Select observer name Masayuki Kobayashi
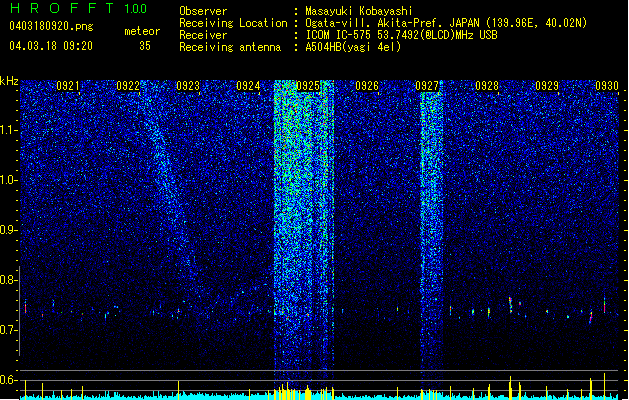The width and height of the screenshot is (629, 400). (x=359, y=11)
